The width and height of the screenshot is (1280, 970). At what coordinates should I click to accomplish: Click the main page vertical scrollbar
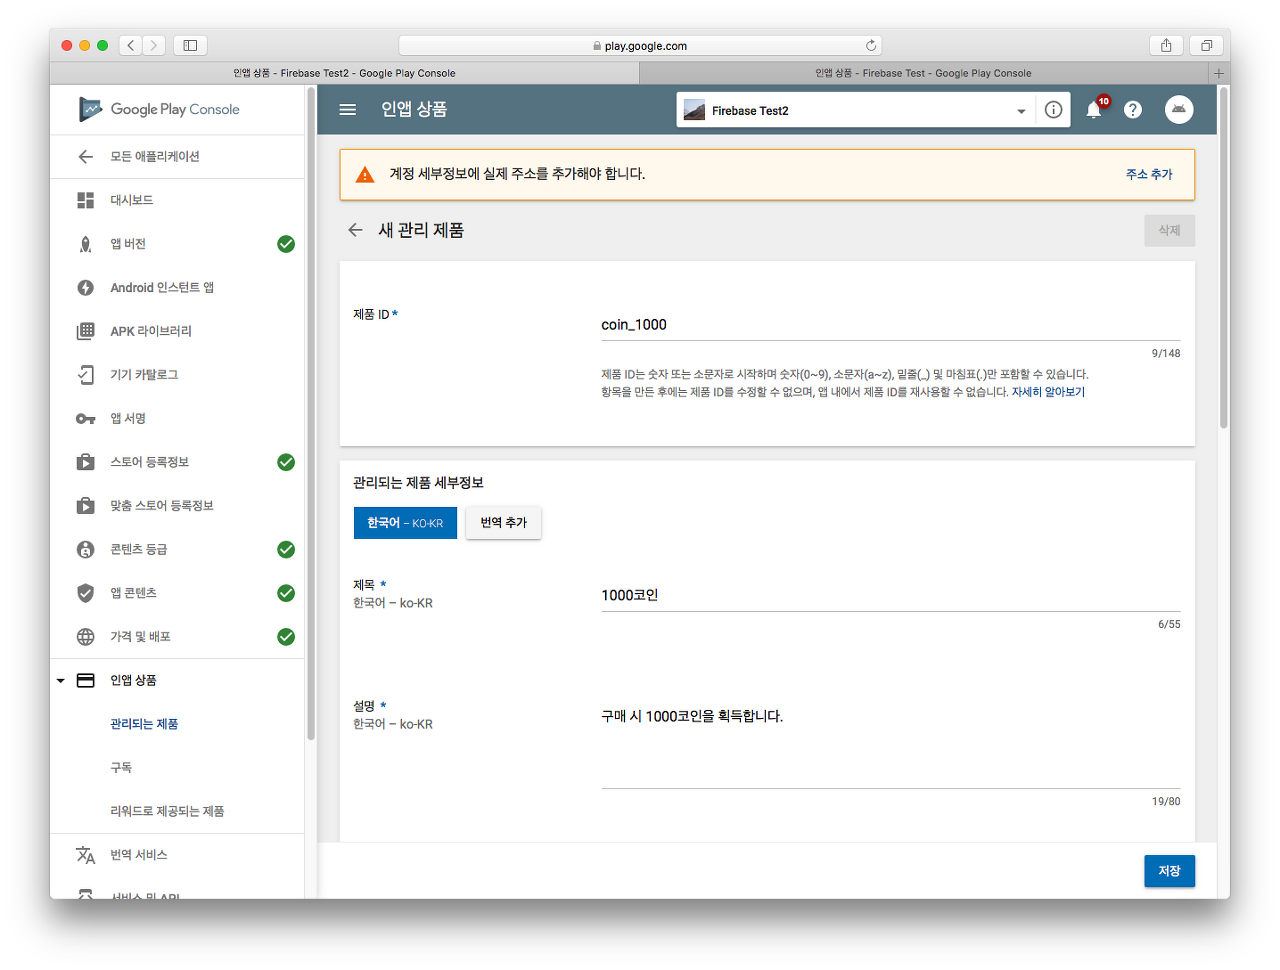[1223, 258]
